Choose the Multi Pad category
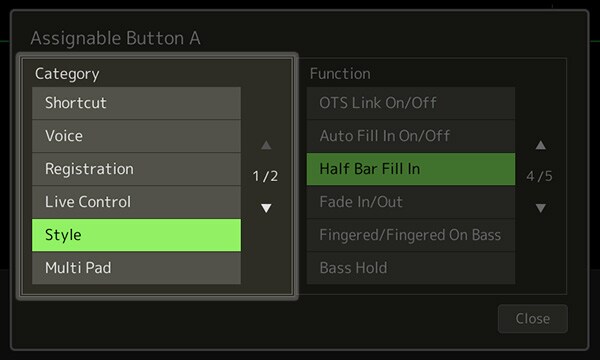The image size is (600, 360). tap(136, 268)
